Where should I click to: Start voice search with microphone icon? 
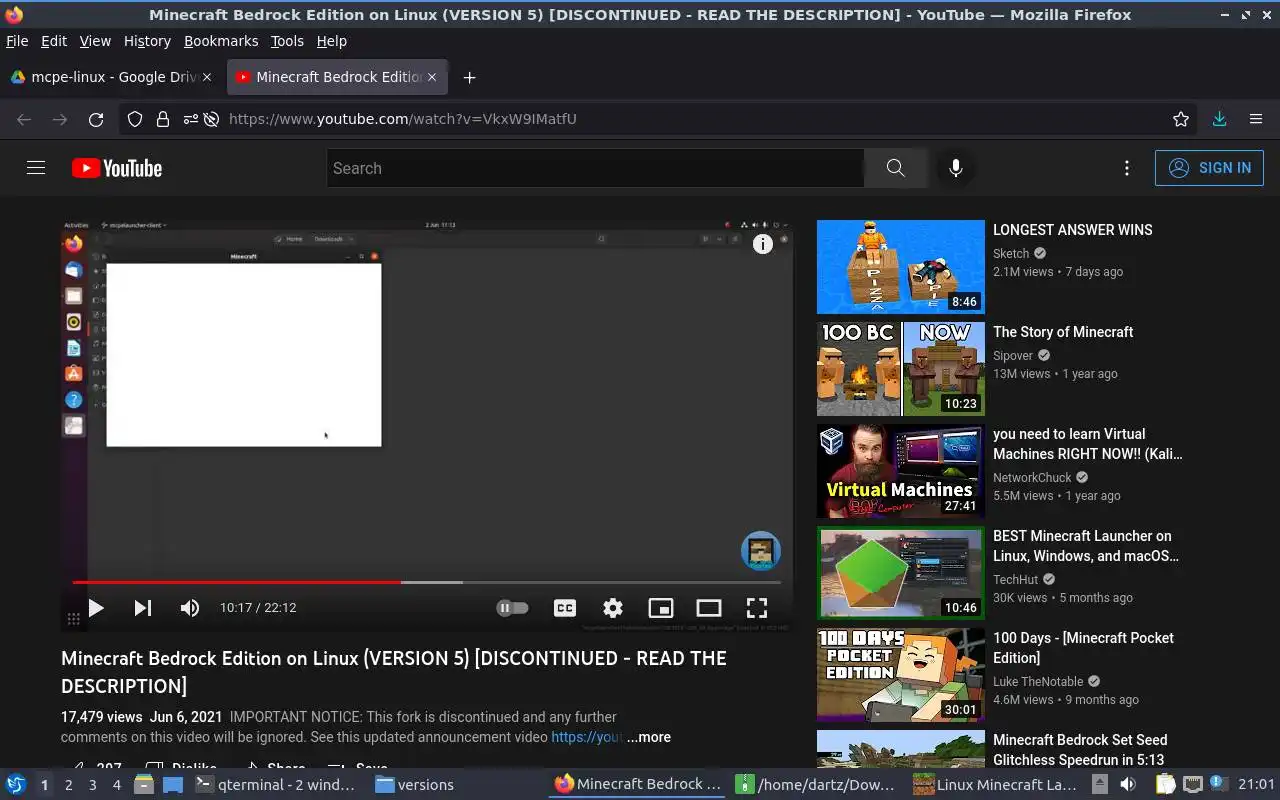pyautogui.click(x=956, y=168)
